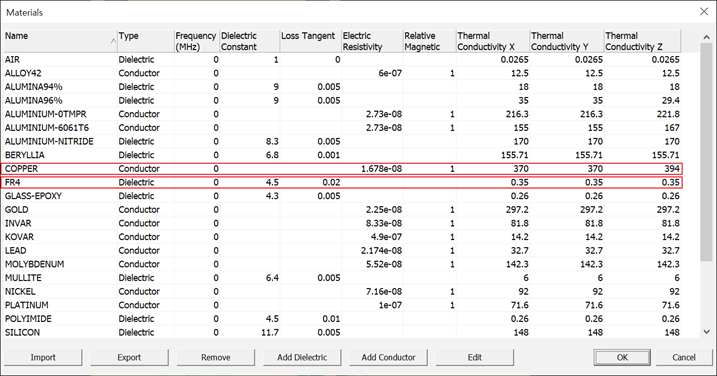
Task: Click the scrollbar up arrow
Action: tap(706, 37)
